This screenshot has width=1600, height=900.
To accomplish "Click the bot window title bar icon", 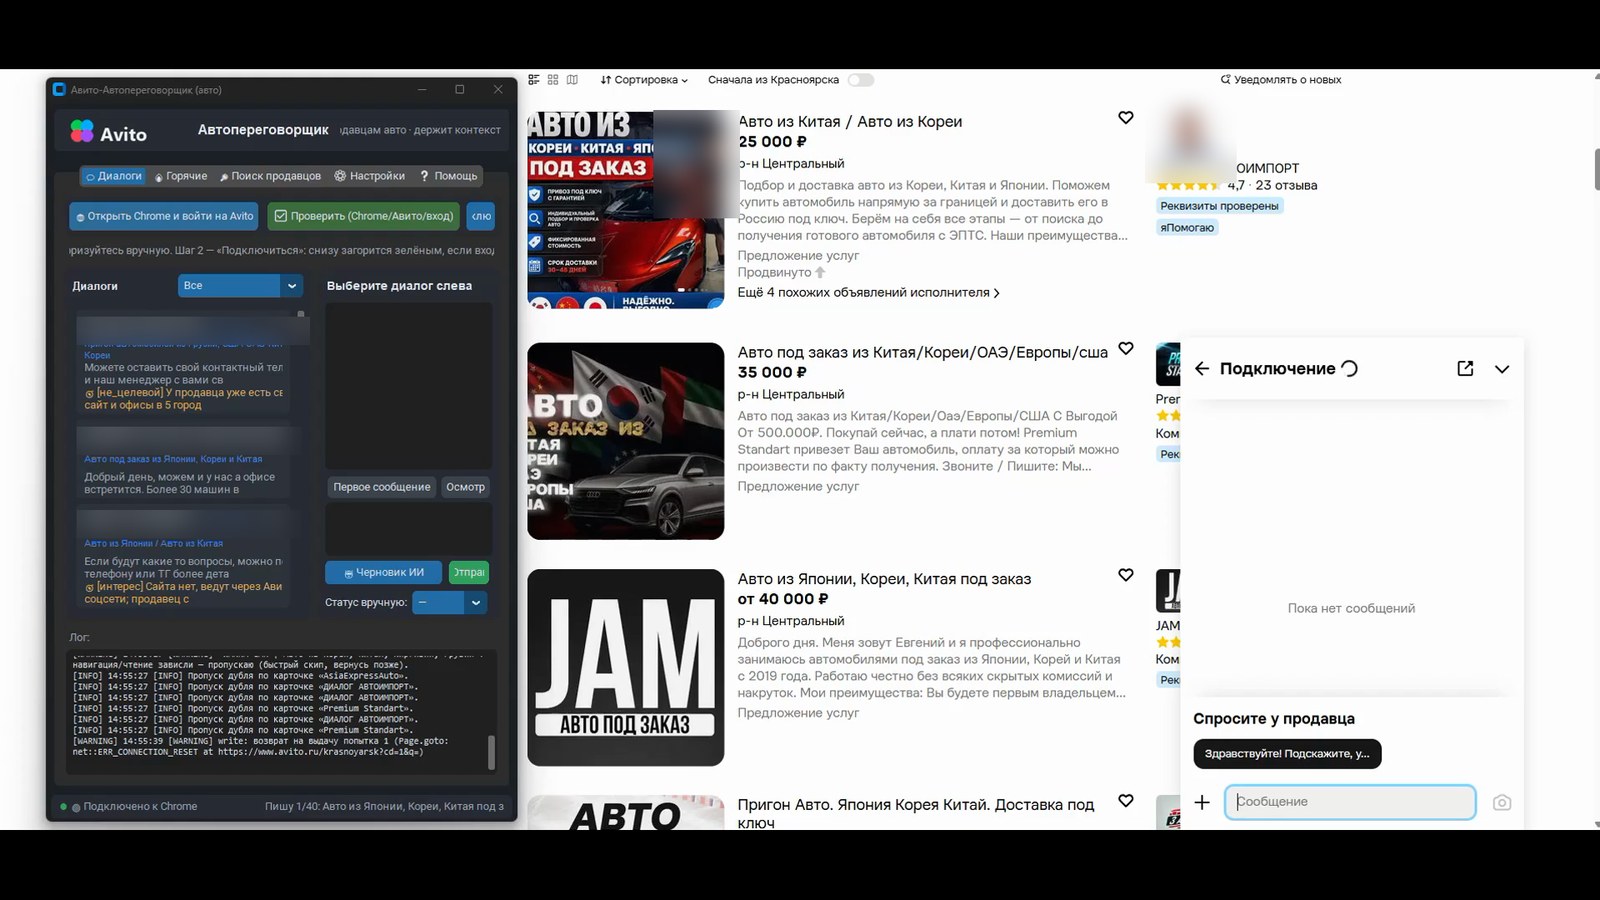I will point(59,90).
